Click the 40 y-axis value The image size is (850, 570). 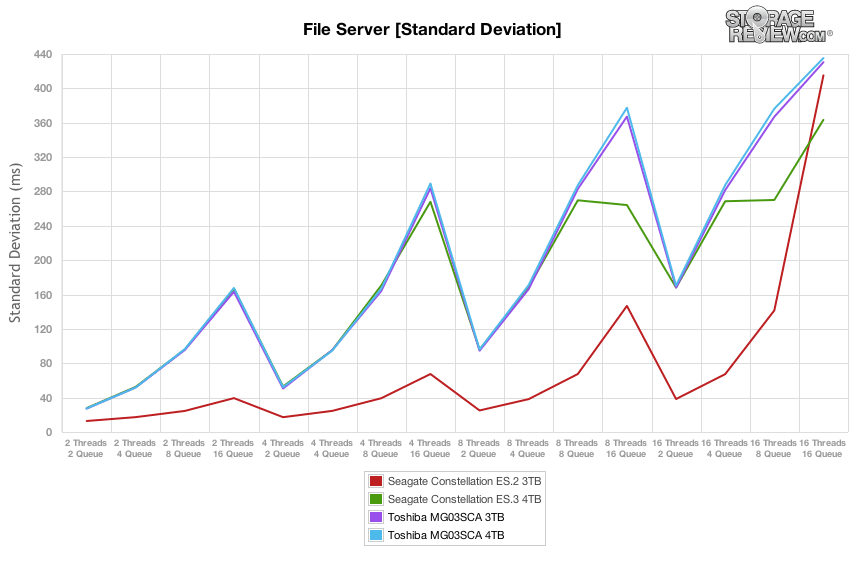tap(46, 398)
